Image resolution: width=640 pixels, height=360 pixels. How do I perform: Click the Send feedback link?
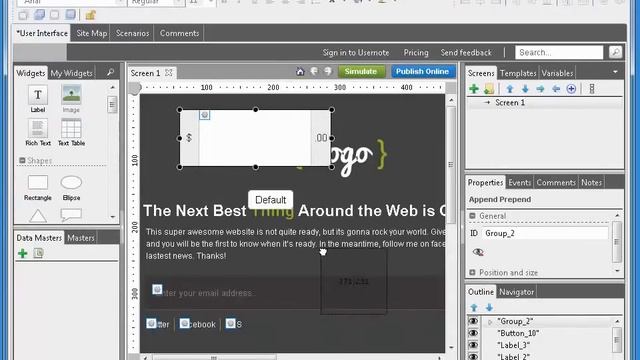466,53
